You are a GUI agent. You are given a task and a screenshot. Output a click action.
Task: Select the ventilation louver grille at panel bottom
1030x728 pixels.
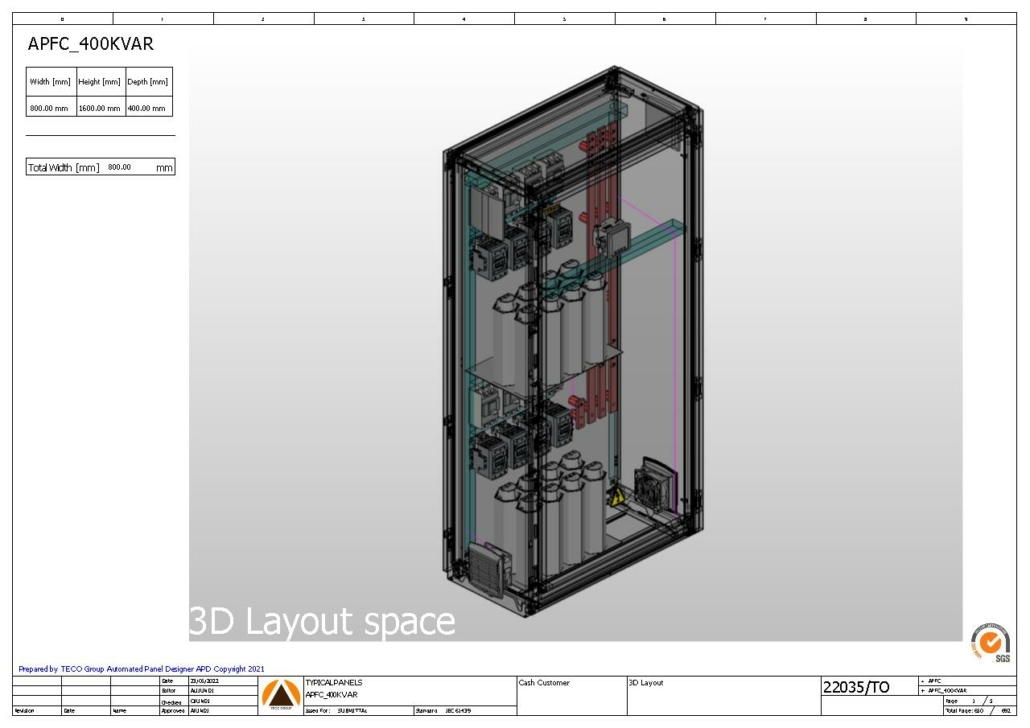[486, 568]
